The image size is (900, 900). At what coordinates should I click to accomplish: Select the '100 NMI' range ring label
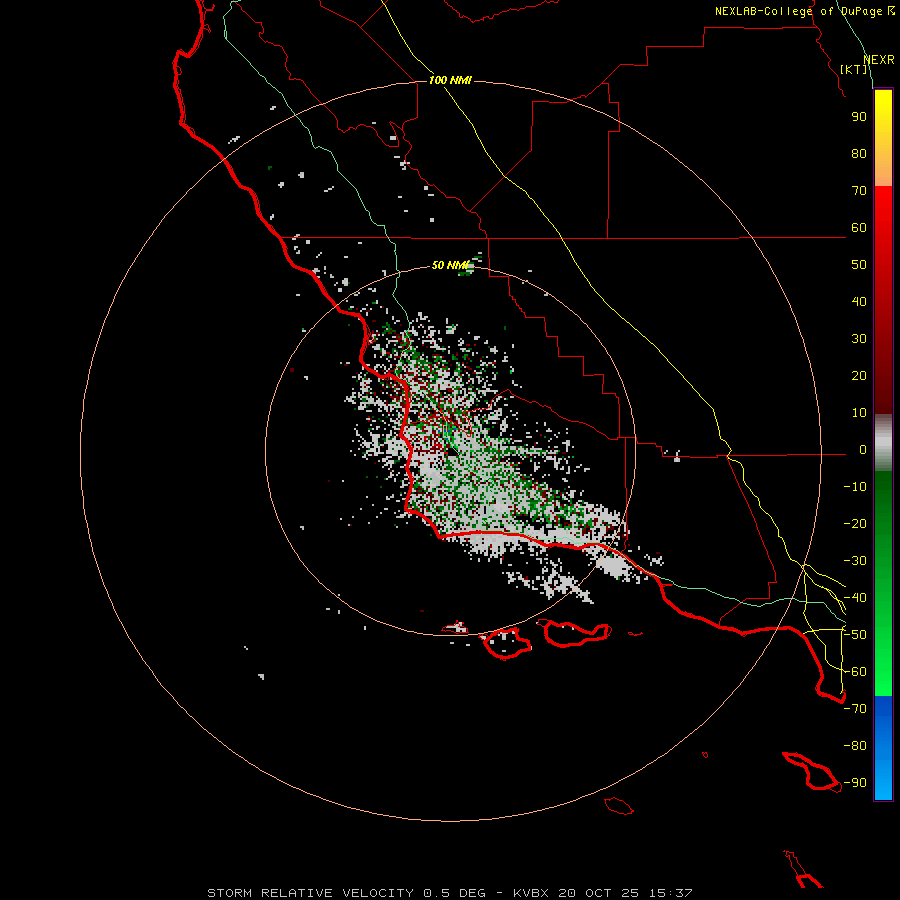[x=450, y=80]
